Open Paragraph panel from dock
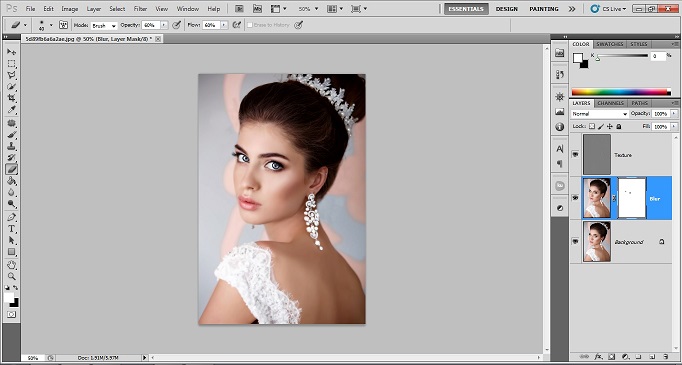 click(560, 164)
